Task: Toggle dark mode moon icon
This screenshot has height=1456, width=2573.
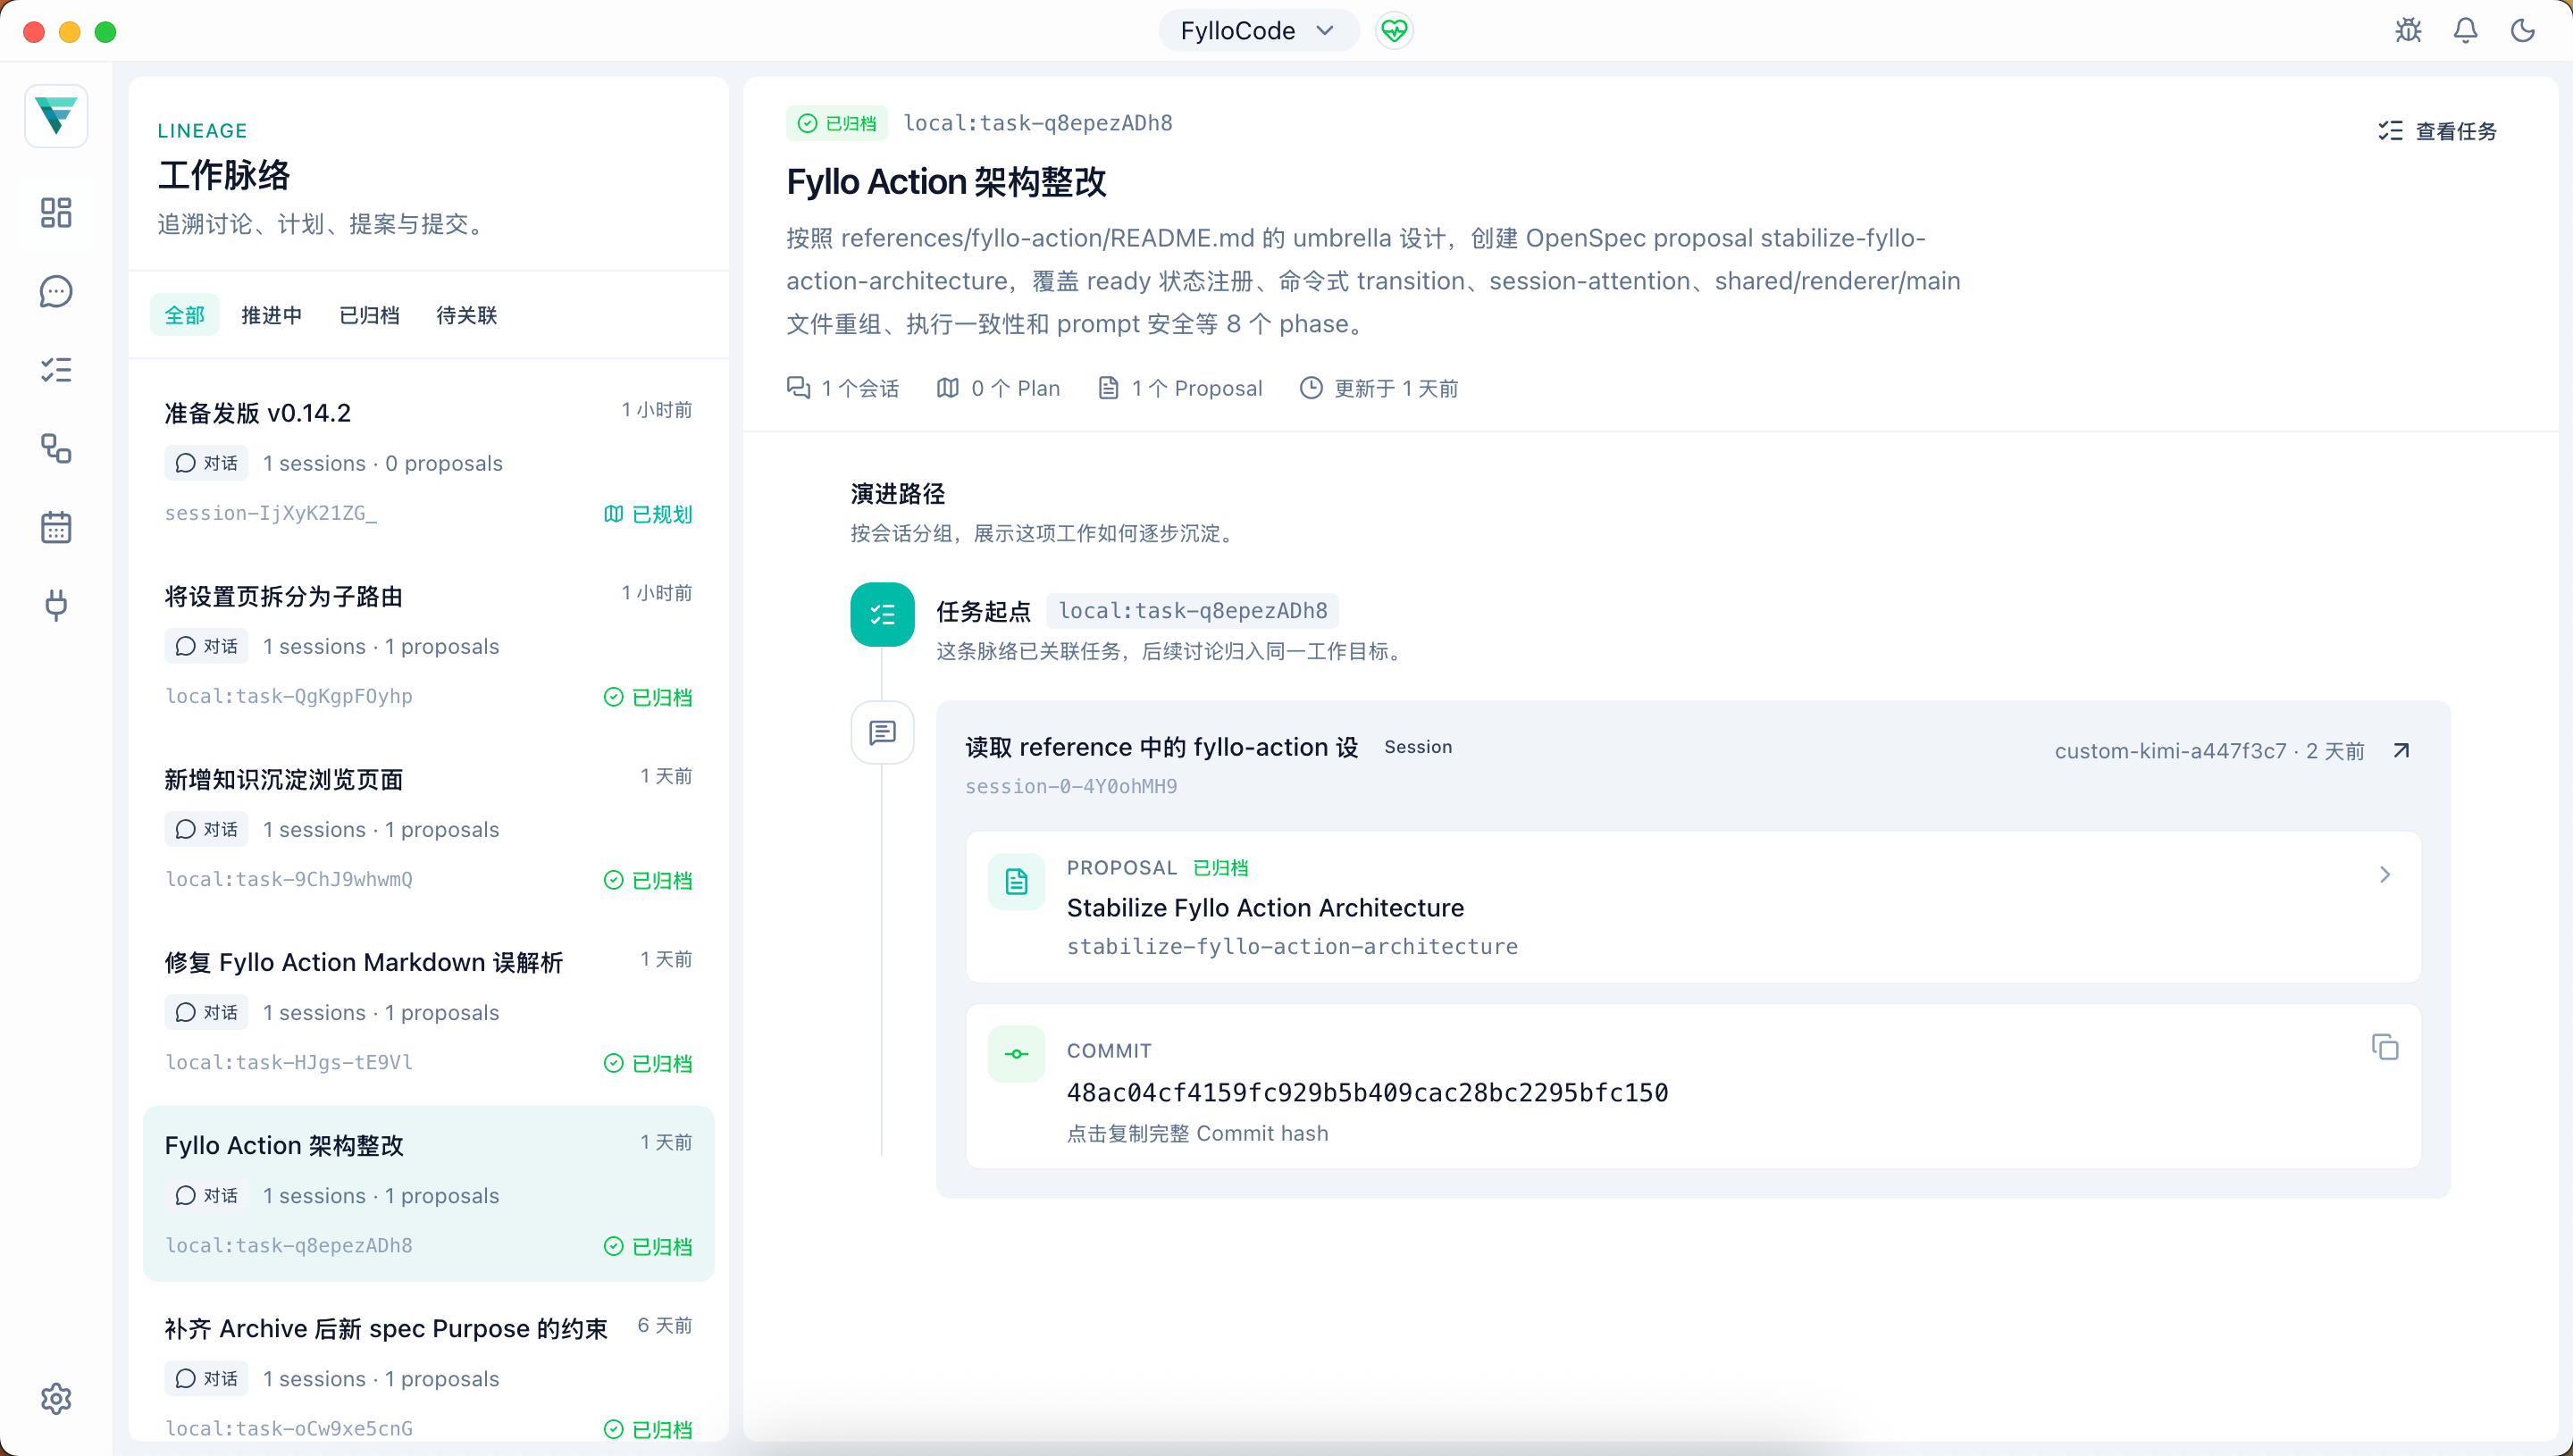Action: pyautogui.click(x=2522, y=31)
